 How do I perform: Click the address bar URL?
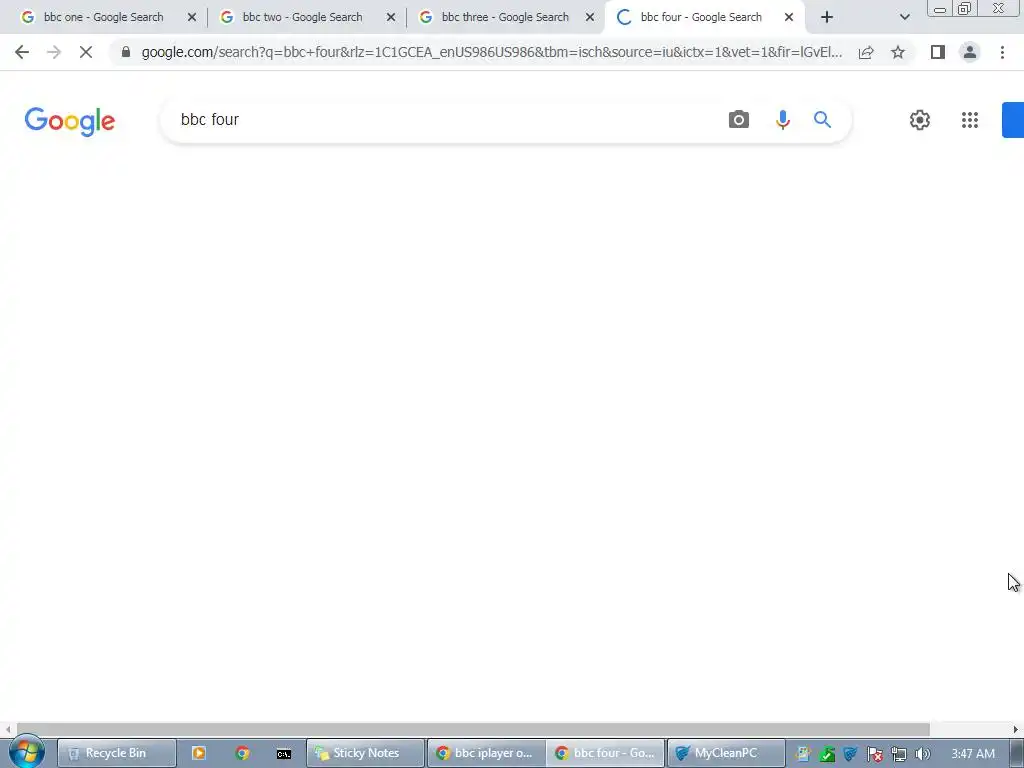(491, 52)
